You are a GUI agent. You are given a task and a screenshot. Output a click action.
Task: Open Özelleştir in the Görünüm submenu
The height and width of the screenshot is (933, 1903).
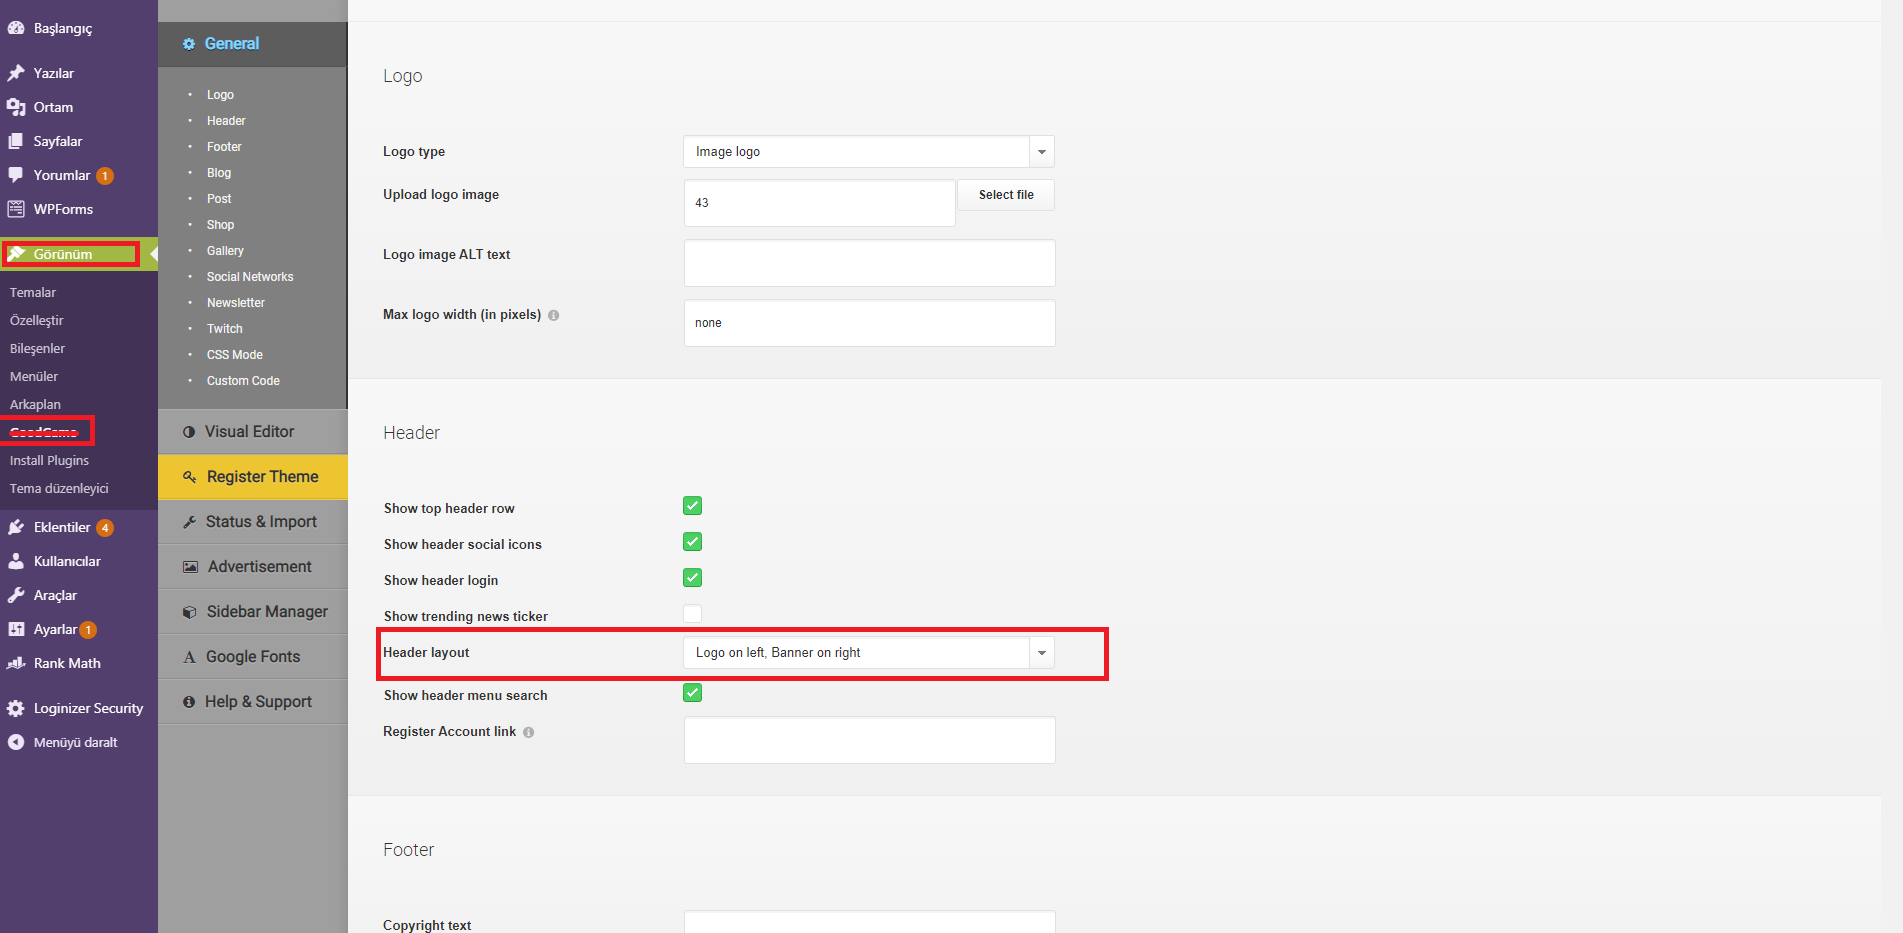pyautogui.click(x=37, y=321)
